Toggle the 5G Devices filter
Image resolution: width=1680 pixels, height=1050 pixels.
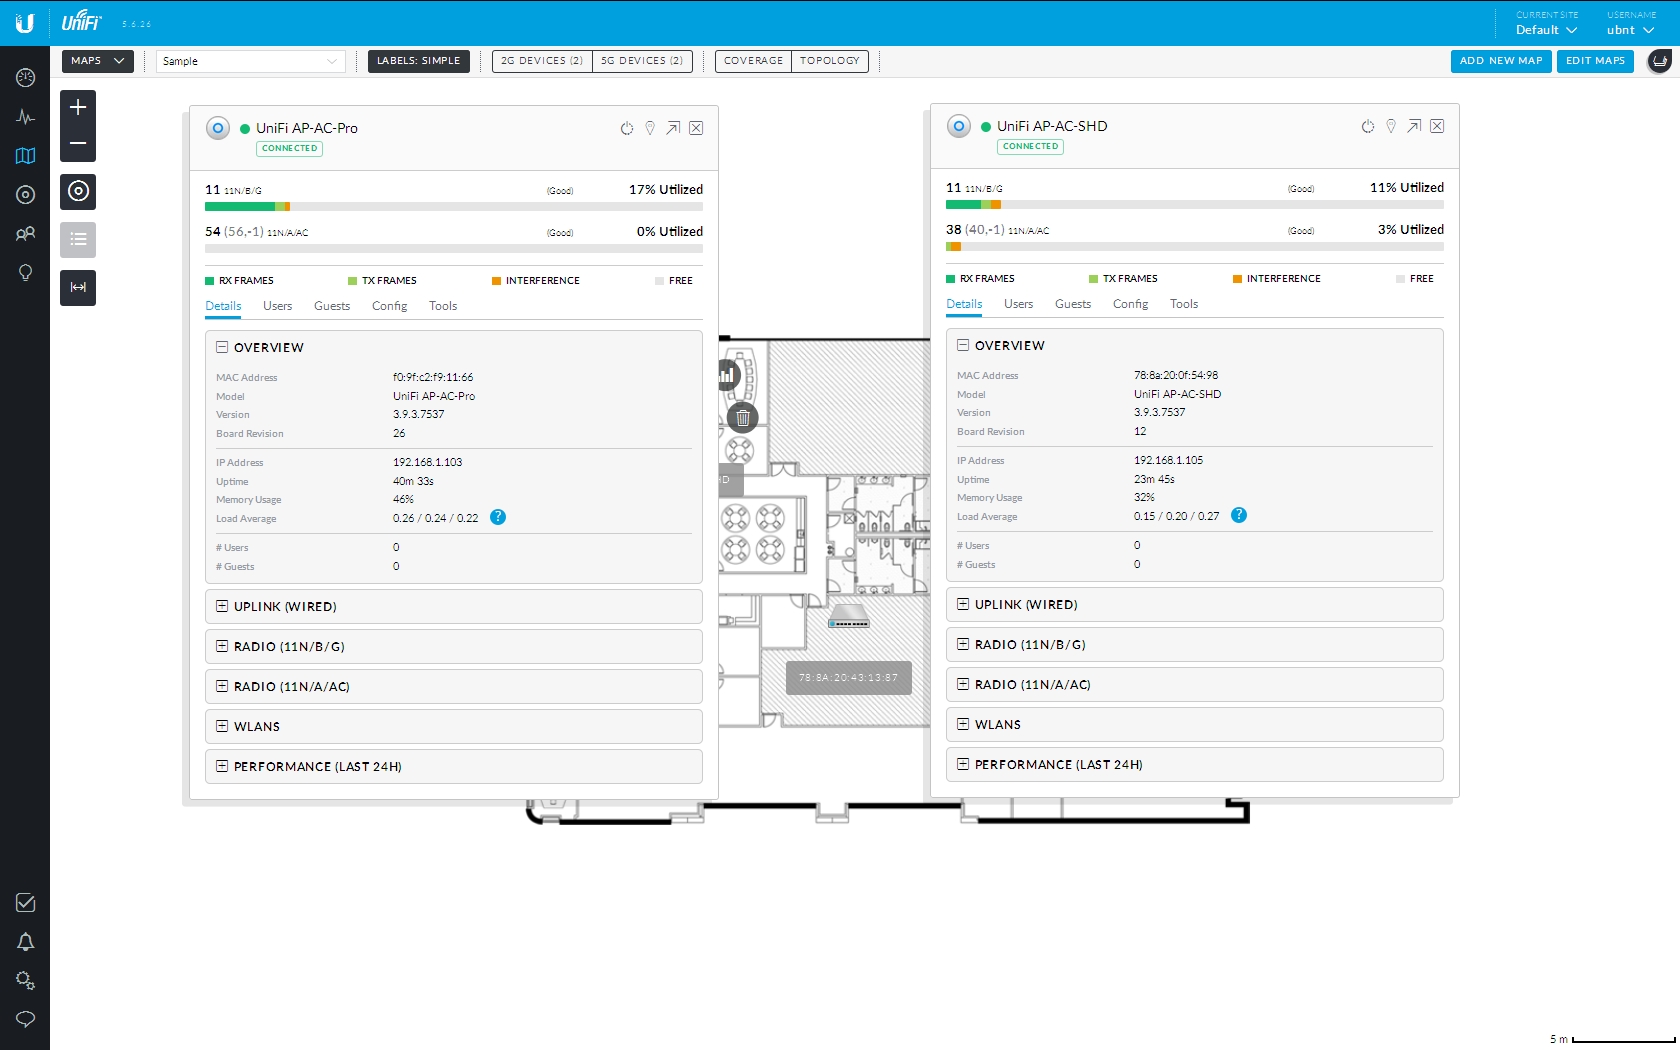point(642,61)
